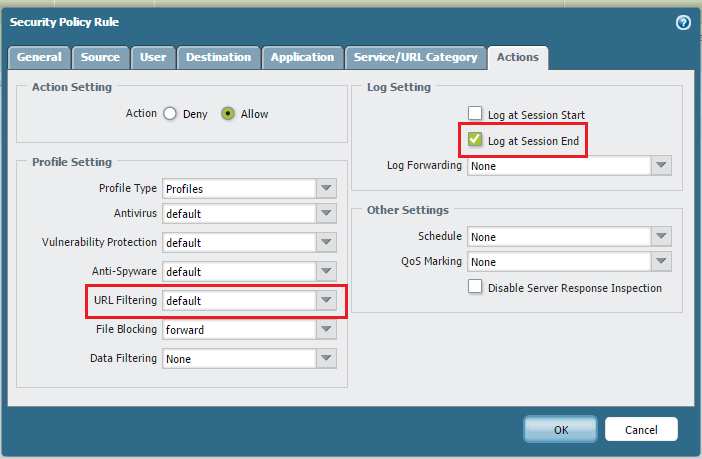Viewport: 702px width, 459px height.
Task: Open the Service/URL Category tab
Action: tap(416, 58)
